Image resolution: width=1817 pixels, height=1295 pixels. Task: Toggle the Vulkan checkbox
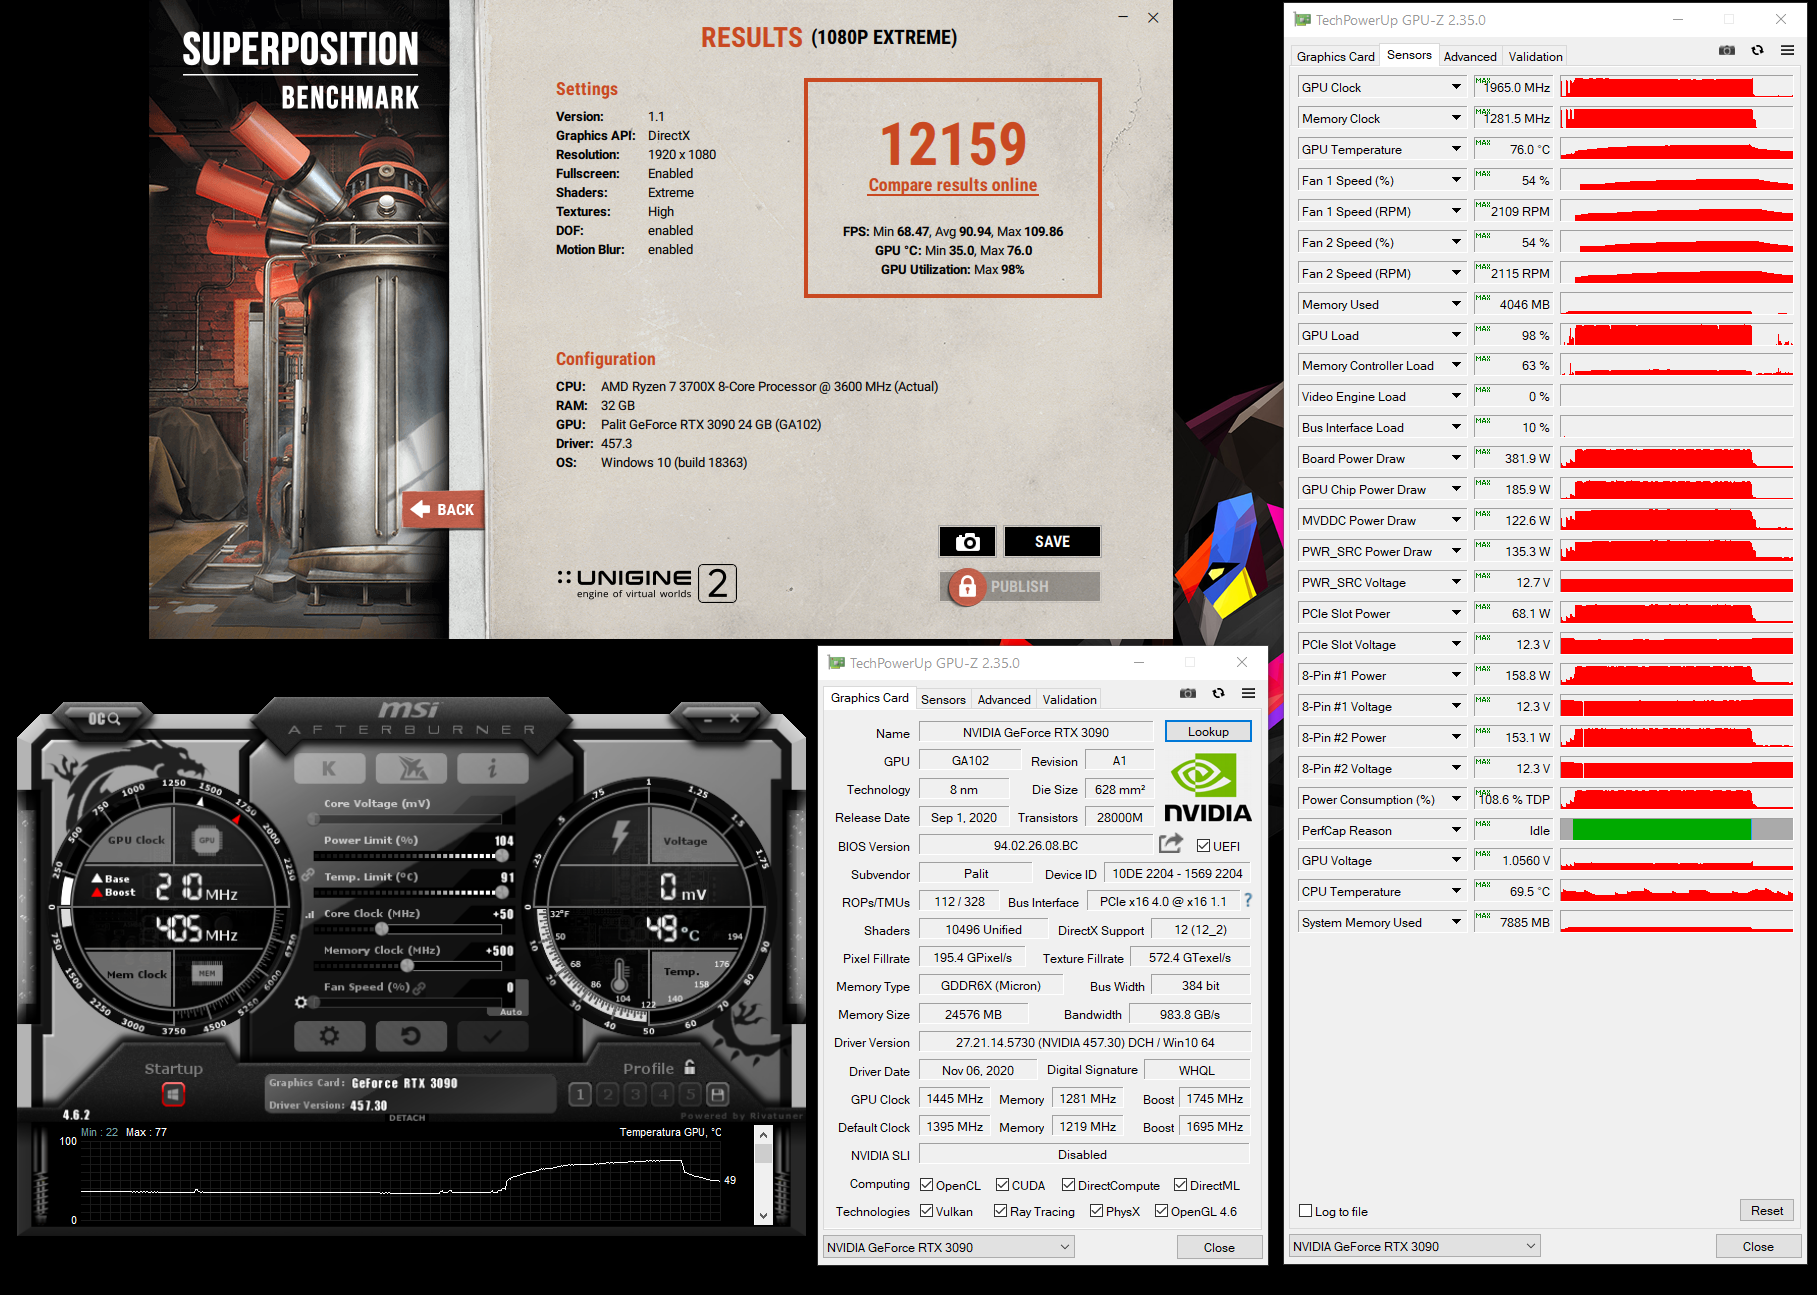[926, 1211]
